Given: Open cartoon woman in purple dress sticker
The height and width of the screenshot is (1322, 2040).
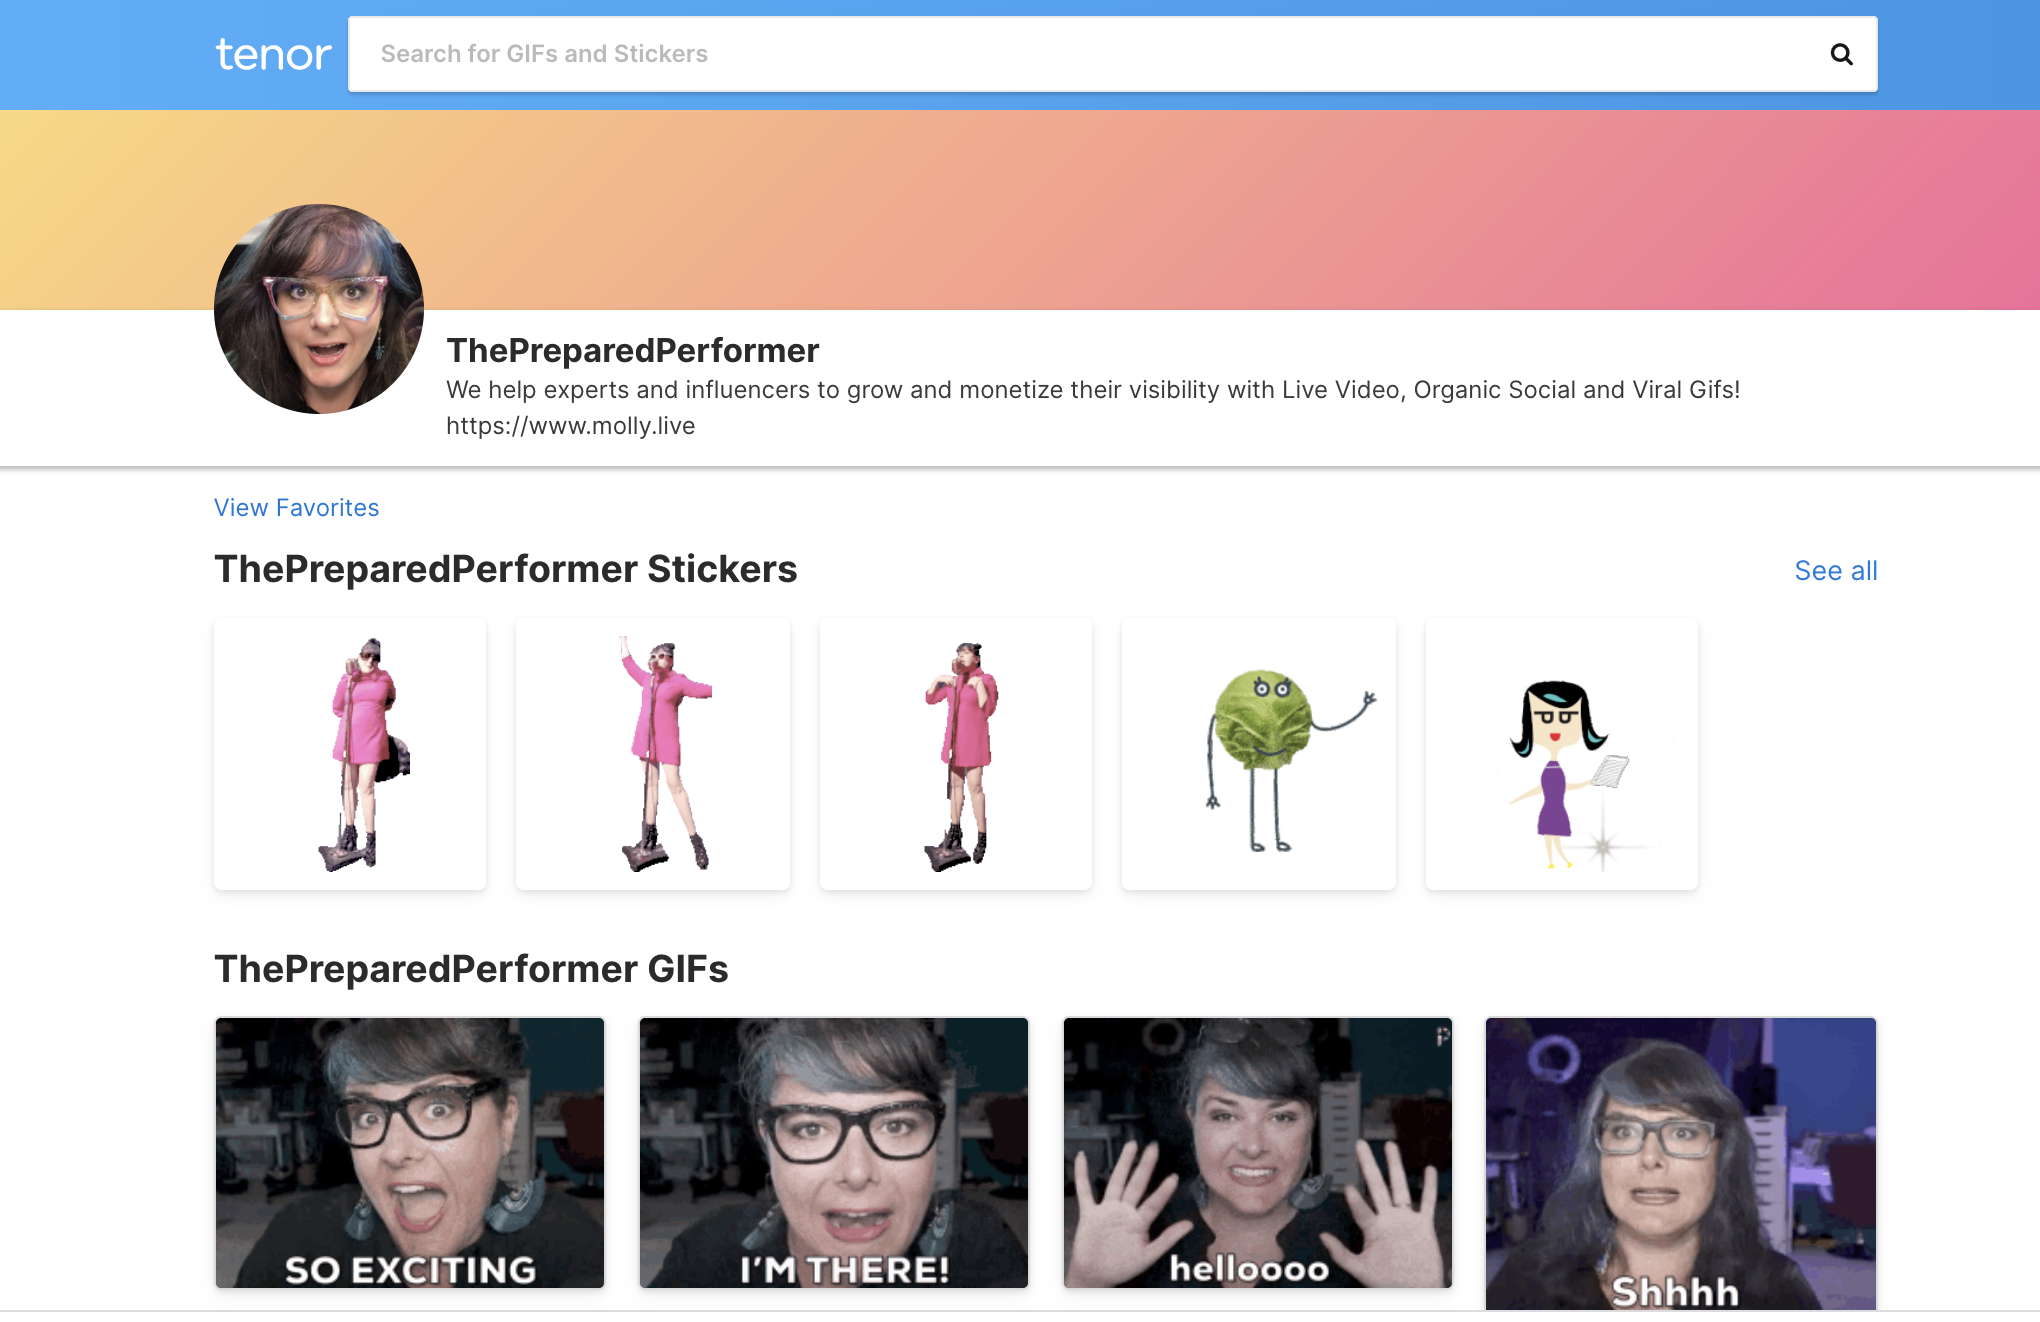Looking at the screenshot, I should (x=1562, y=754).
